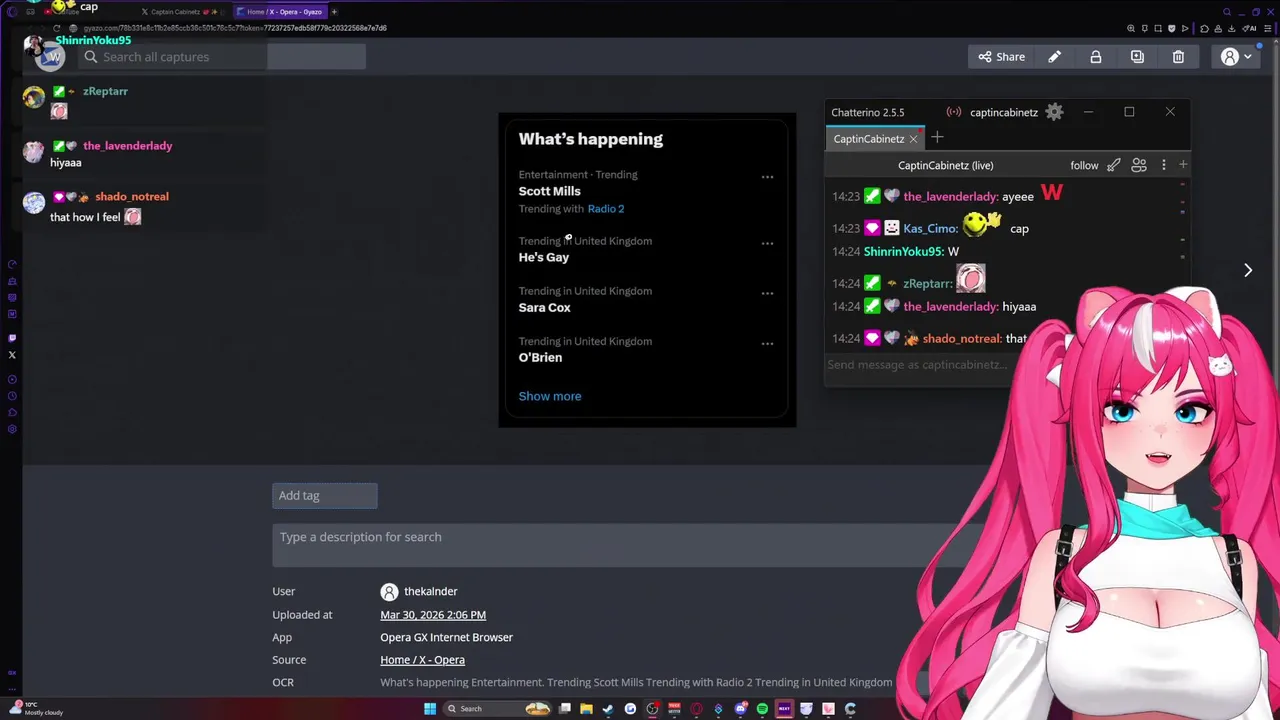Open the extensions cube icon
1280x720 pixels.
coord(1204,28)
